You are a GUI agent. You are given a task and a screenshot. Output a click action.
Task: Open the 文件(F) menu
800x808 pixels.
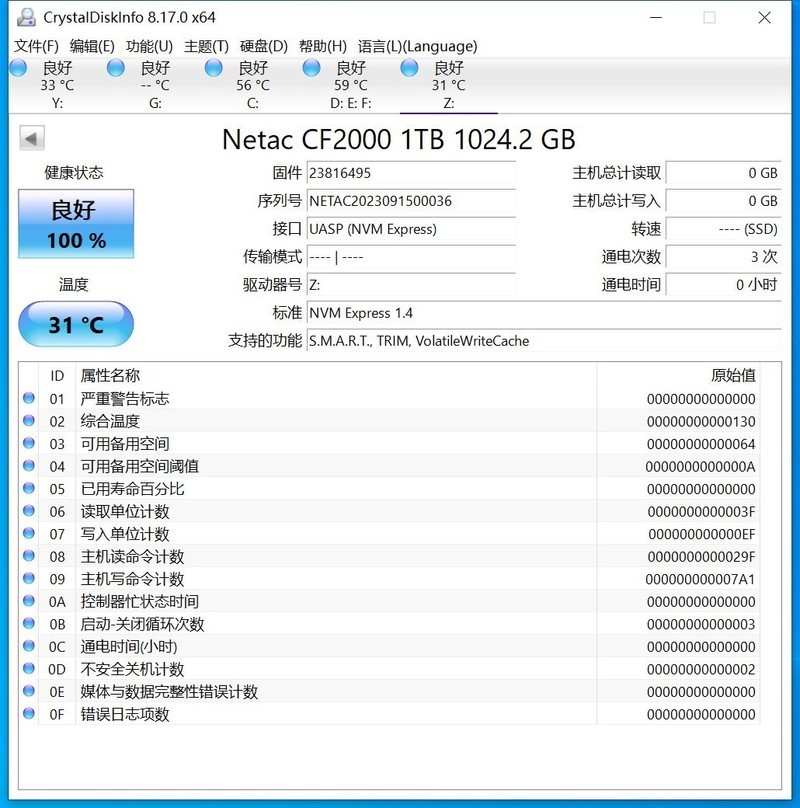[x=35, y=46]
